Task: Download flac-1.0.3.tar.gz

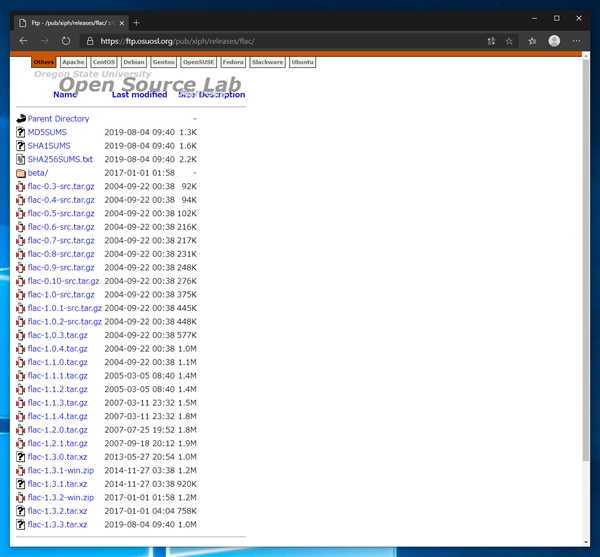Action: (57, 335)
